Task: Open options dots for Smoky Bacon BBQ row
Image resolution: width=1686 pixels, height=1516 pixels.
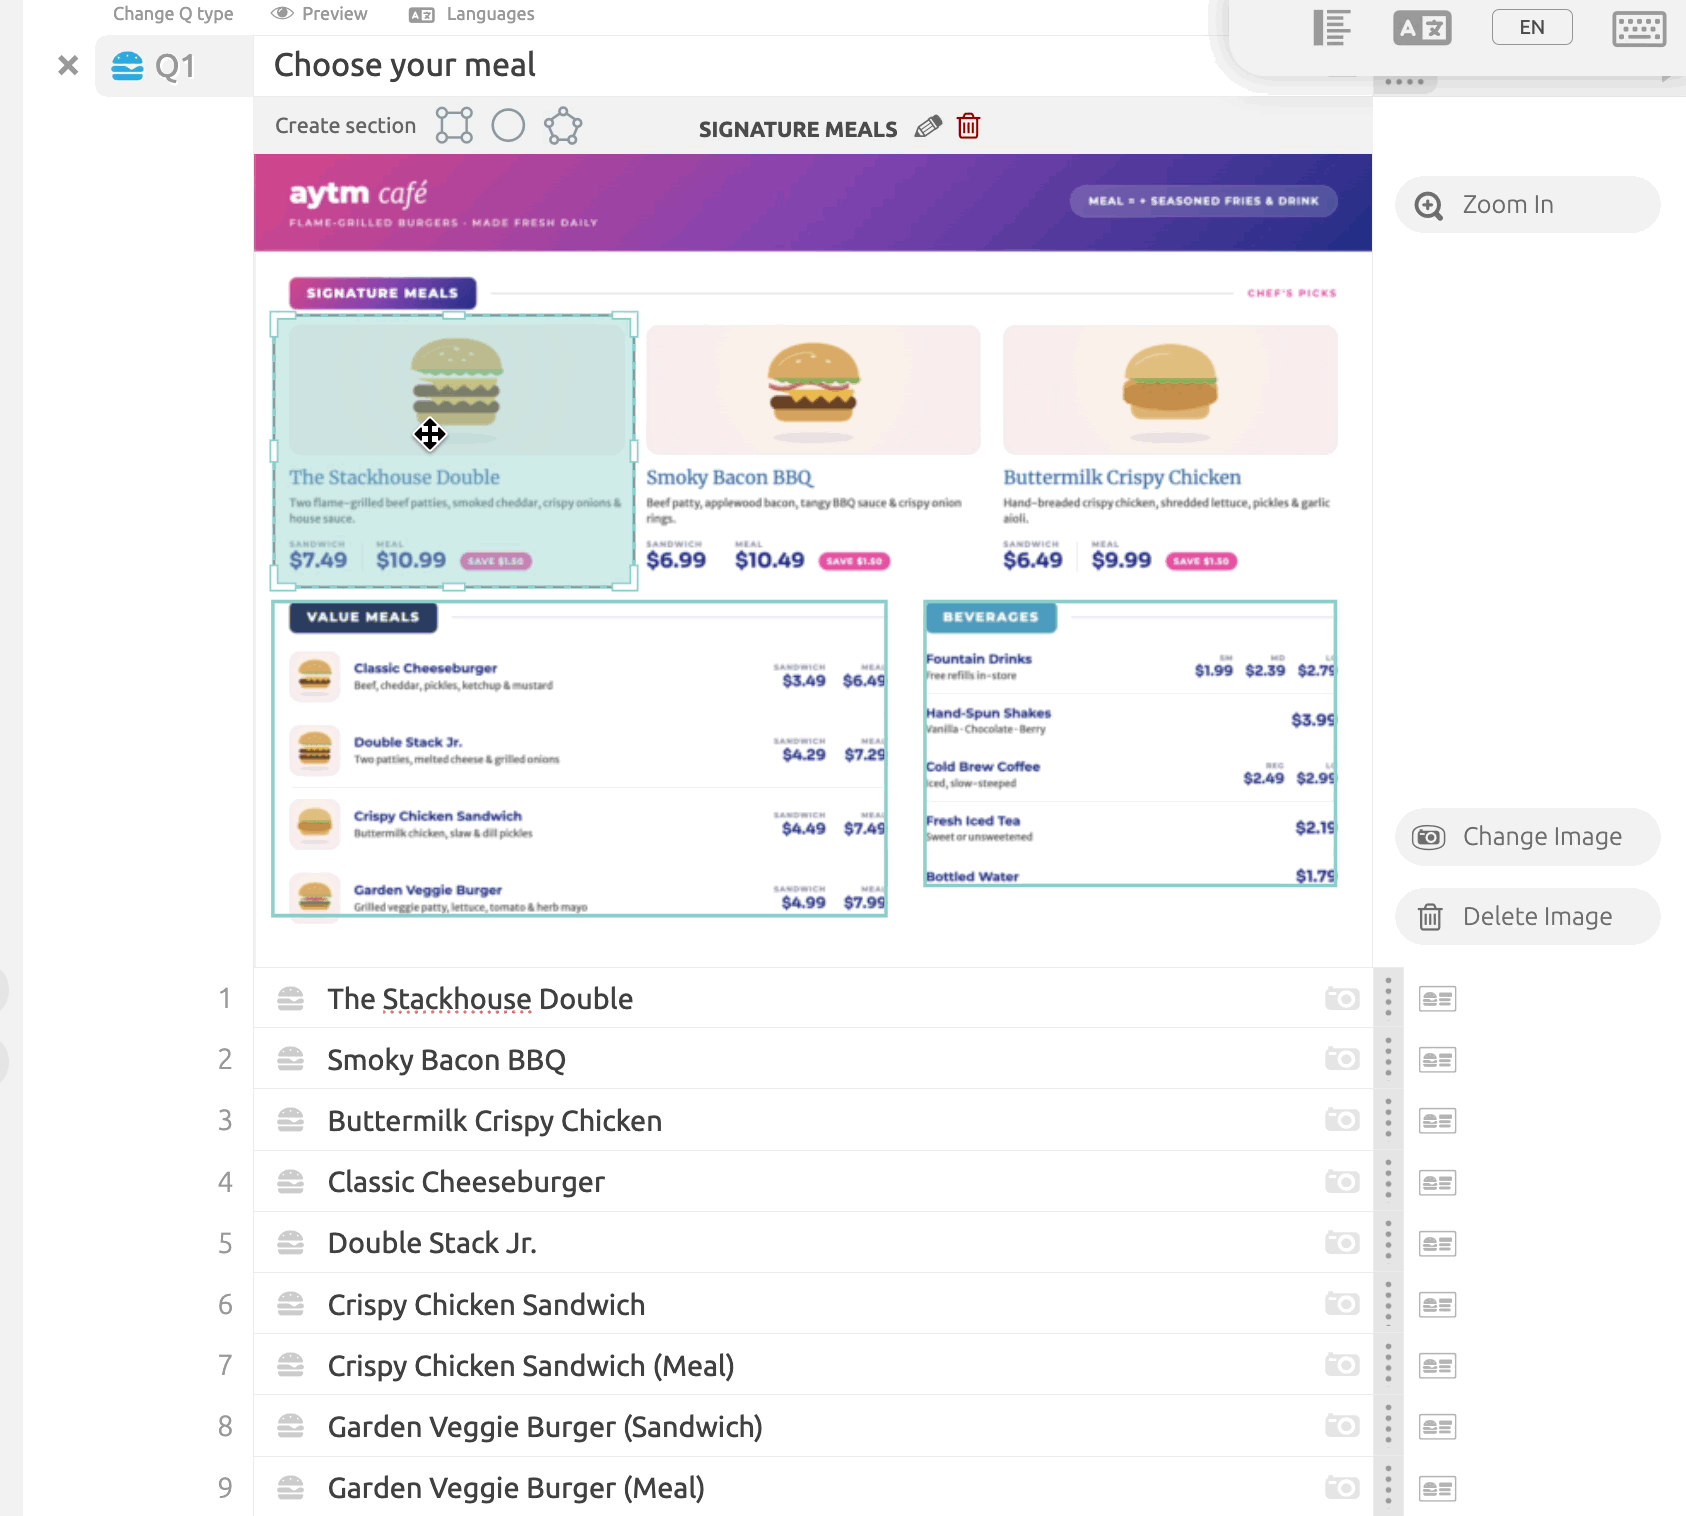Action: pos(1388,1059)
